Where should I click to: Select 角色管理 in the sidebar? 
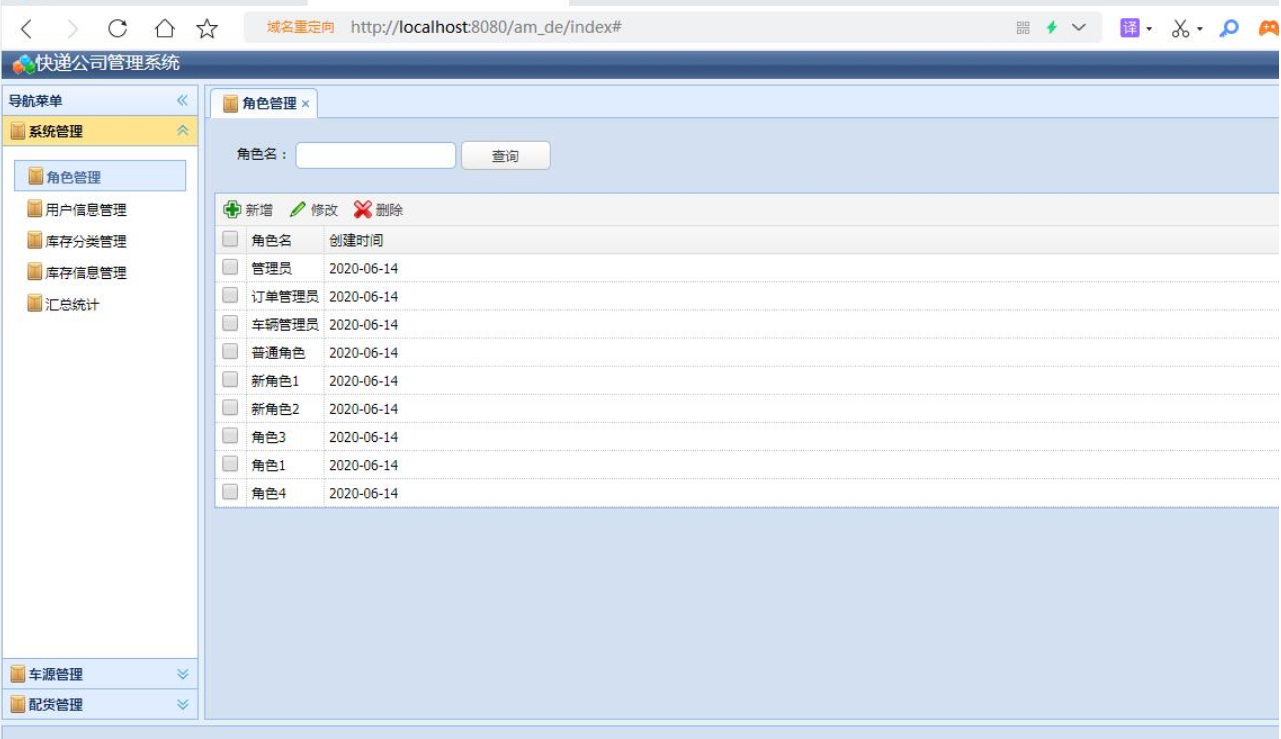tap(100, 176)
